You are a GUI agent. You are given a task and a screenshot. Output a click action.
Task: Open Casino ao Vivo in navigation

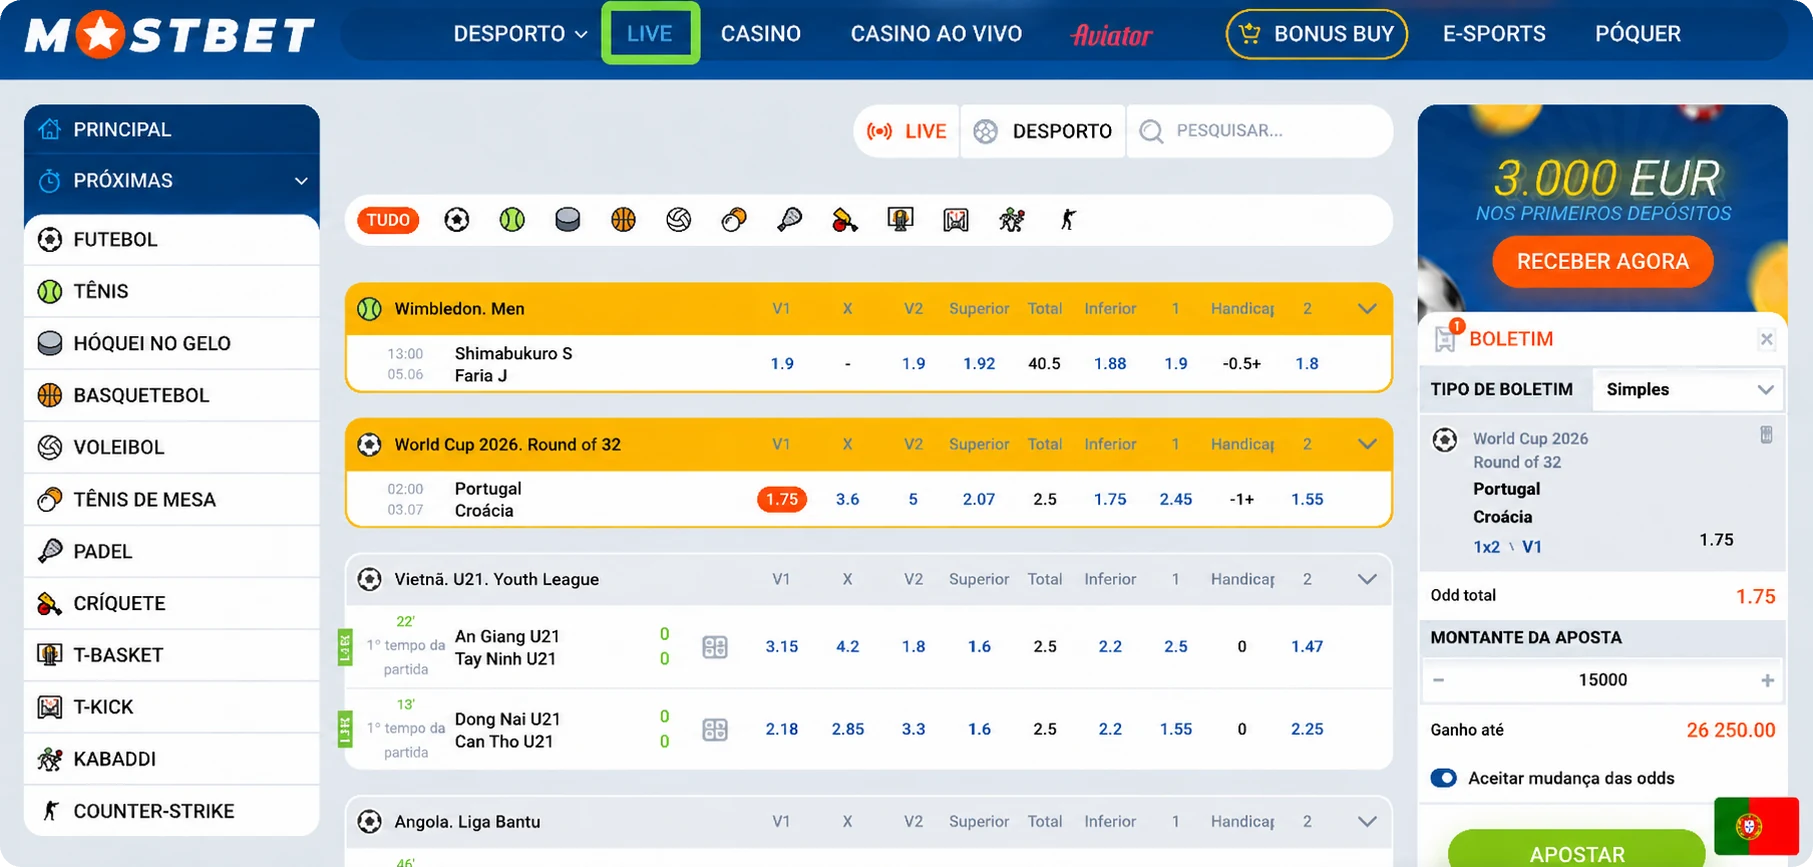coord(936,34)
